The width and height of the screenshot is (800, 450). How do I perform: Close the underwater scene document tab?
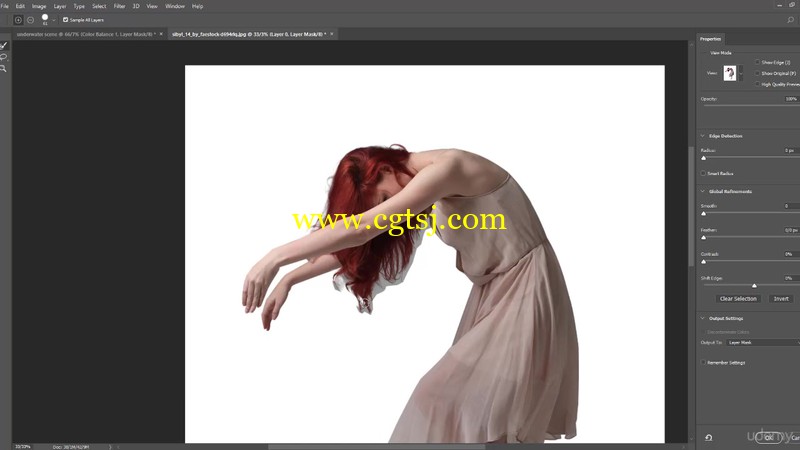click(x=161, y=34)
